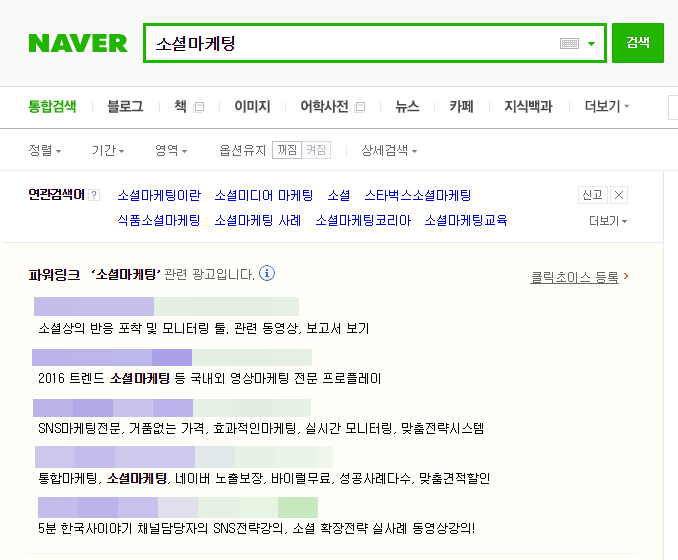678x560 pixels.
Task: Open the blurred ad title above SNS마케팅전문
Action: point(172,408)
